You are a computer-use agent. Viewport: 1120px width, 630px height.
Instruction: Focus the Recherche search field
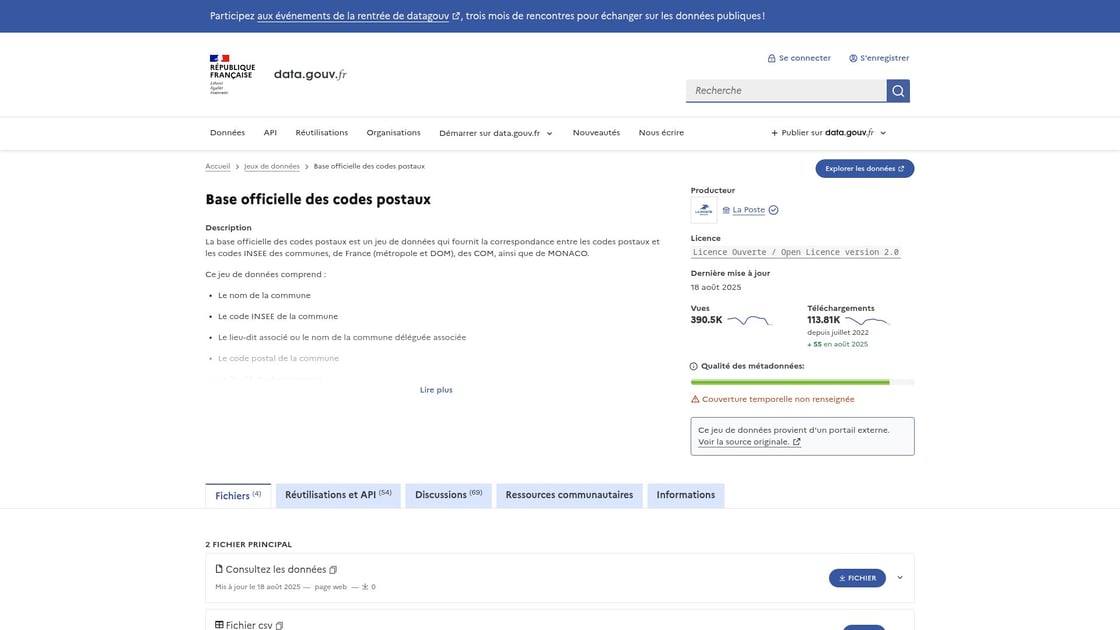click(x=786, y=91)
